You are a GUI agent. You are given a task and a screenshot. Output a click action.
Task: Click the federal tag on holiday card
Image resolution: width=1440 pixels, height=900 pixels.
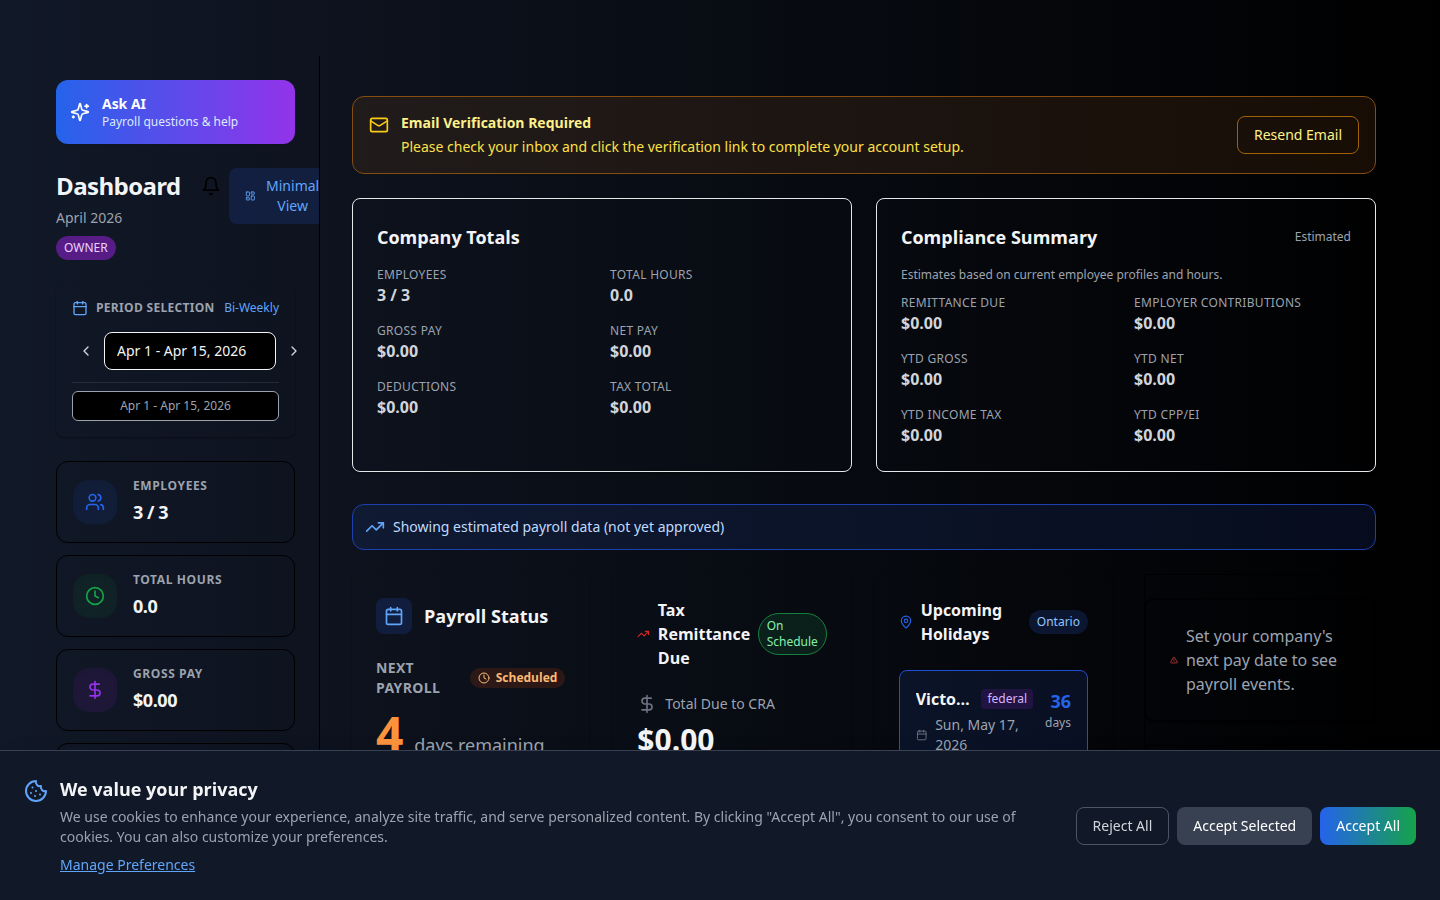point(1007,699)
